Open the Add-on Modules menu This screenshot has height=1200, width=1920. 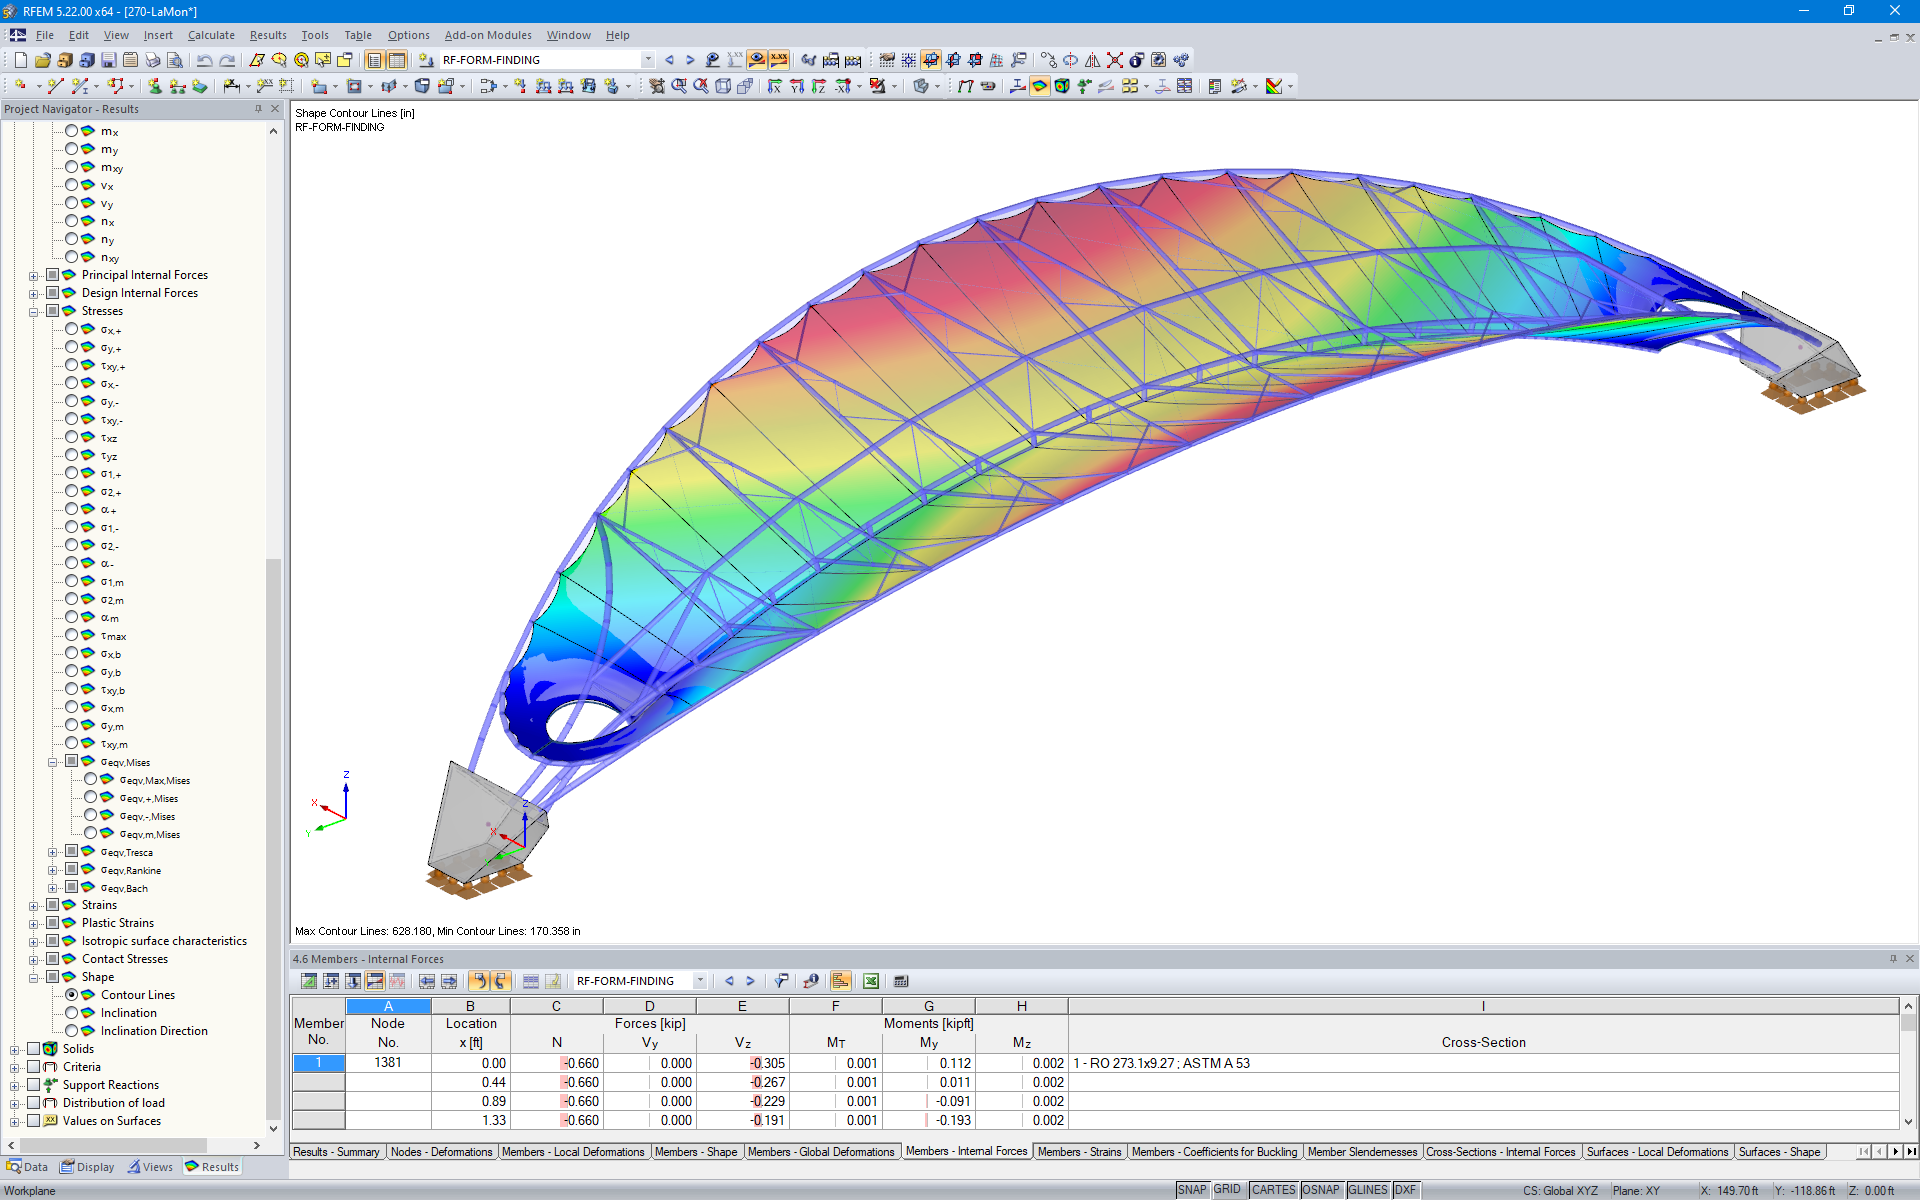[487, 35]
